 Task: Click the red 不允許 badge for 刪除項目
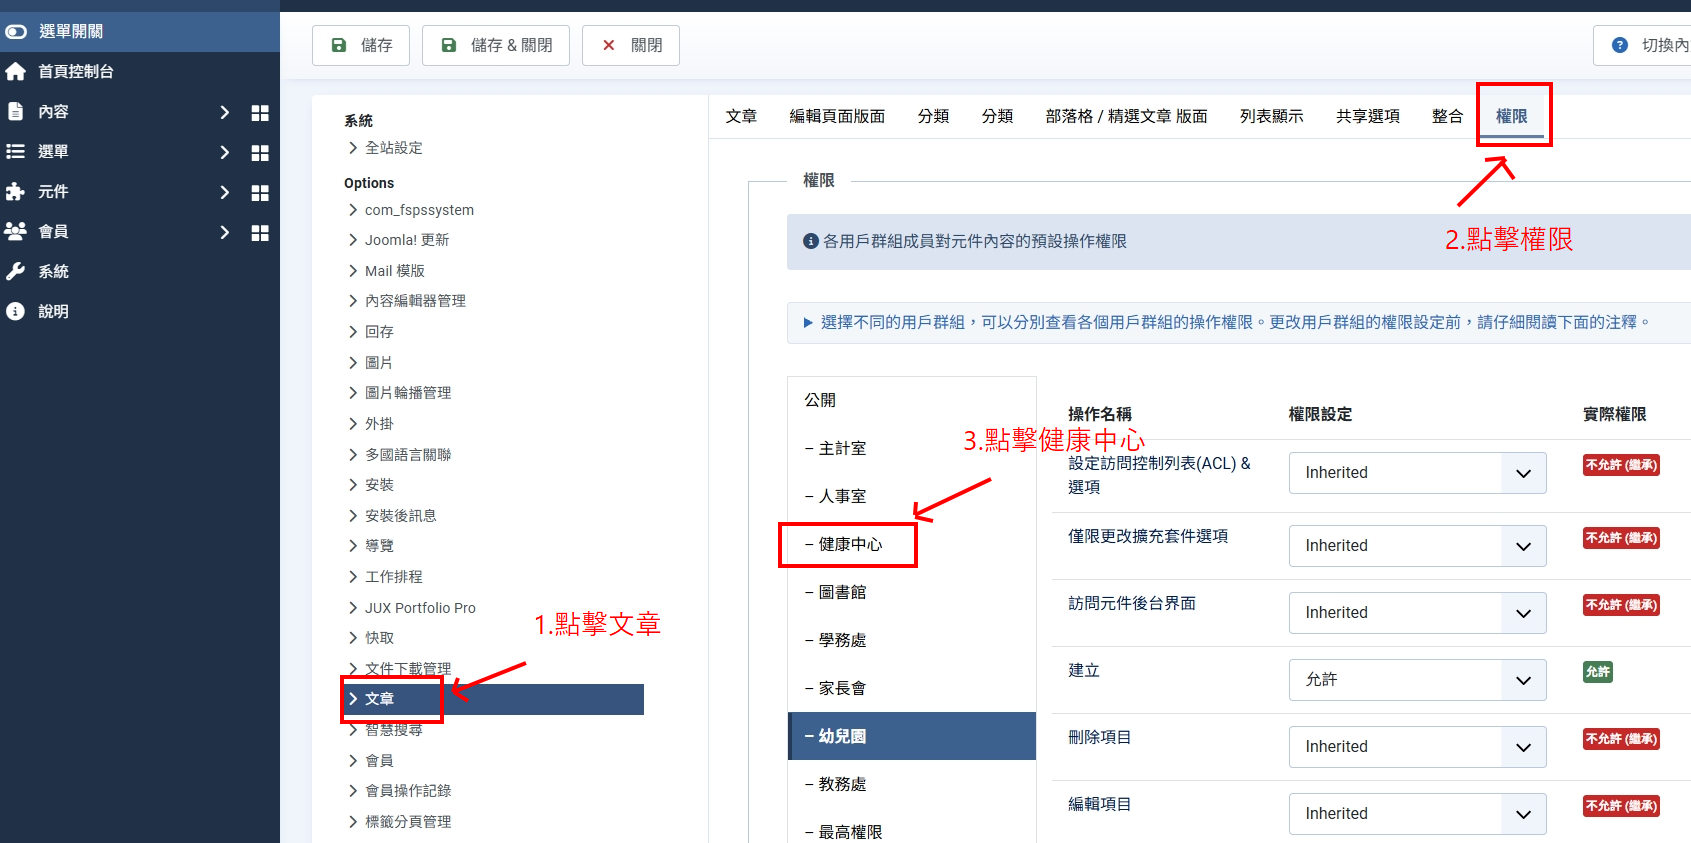point(1621,739)
